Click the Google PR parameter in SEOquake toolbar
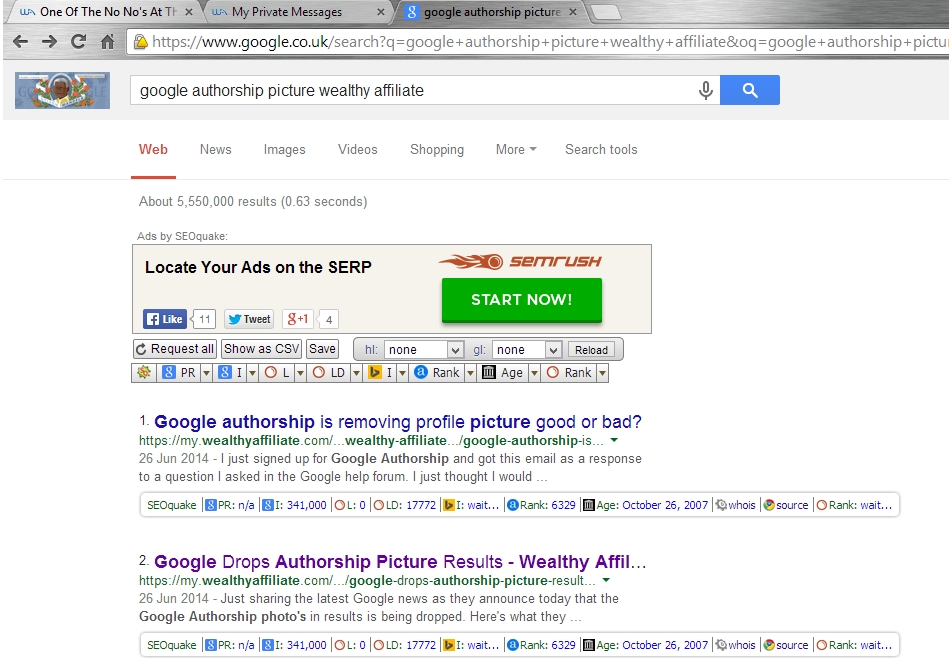 [x=180, y=373]
